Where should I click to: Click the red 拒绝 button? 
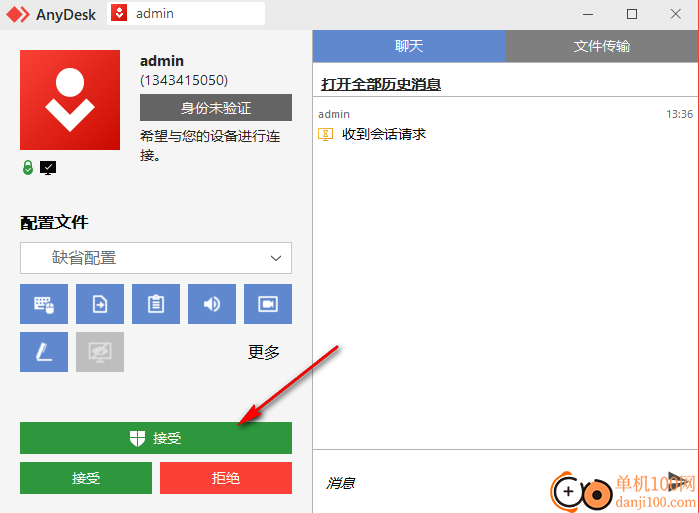[x=226, y=478]
